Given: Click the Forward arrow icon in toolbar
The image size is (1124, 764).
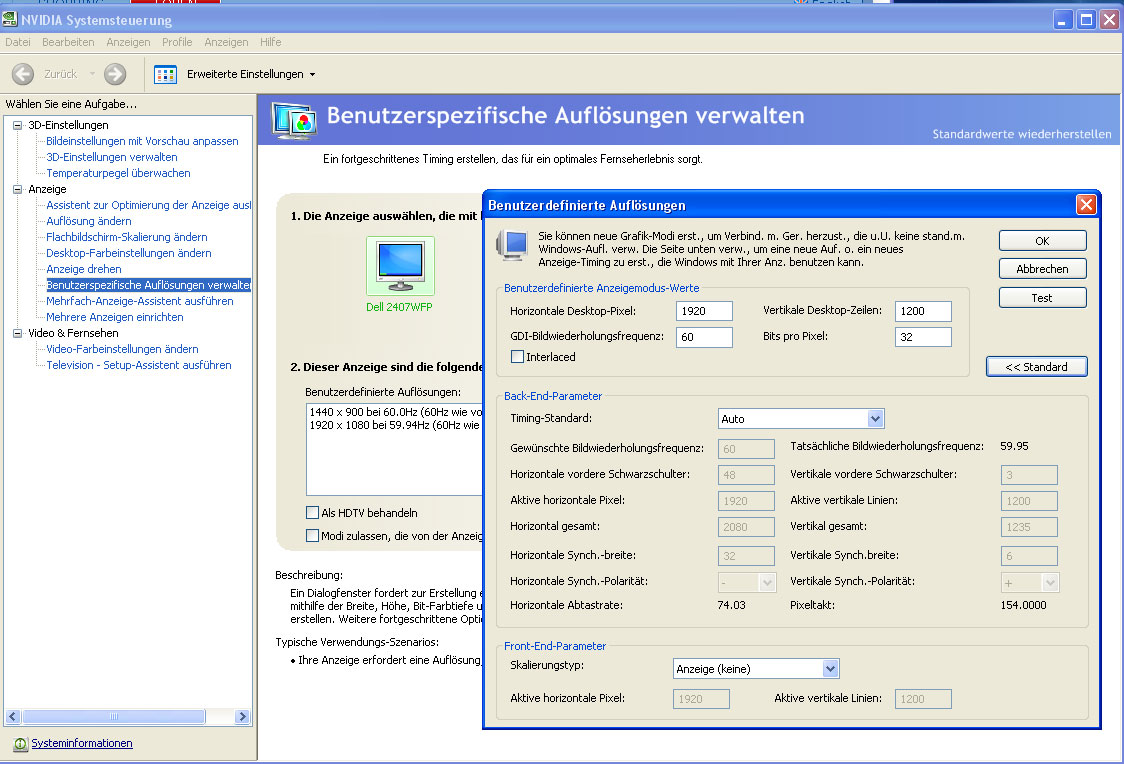Looking at the screenshot, I should (115, 74).
